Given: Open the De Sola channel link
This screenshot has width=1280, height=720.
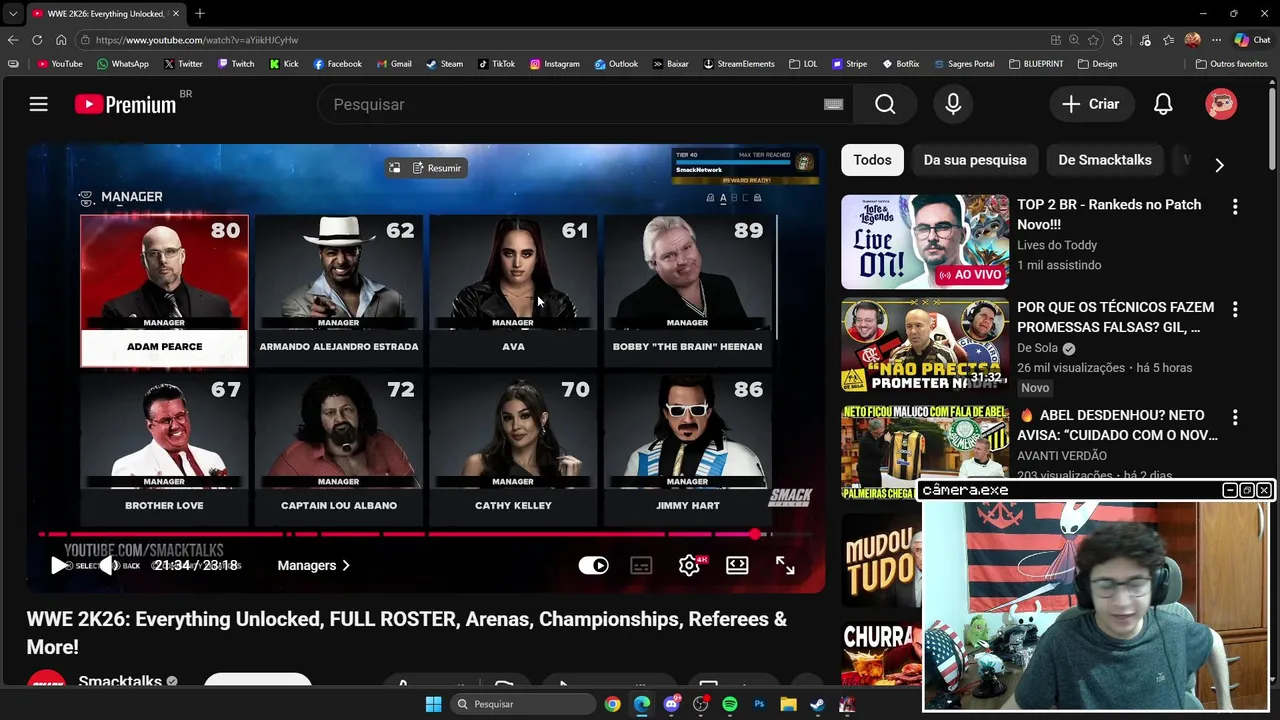Looking at the screenshot, I should pos(1037,348).
